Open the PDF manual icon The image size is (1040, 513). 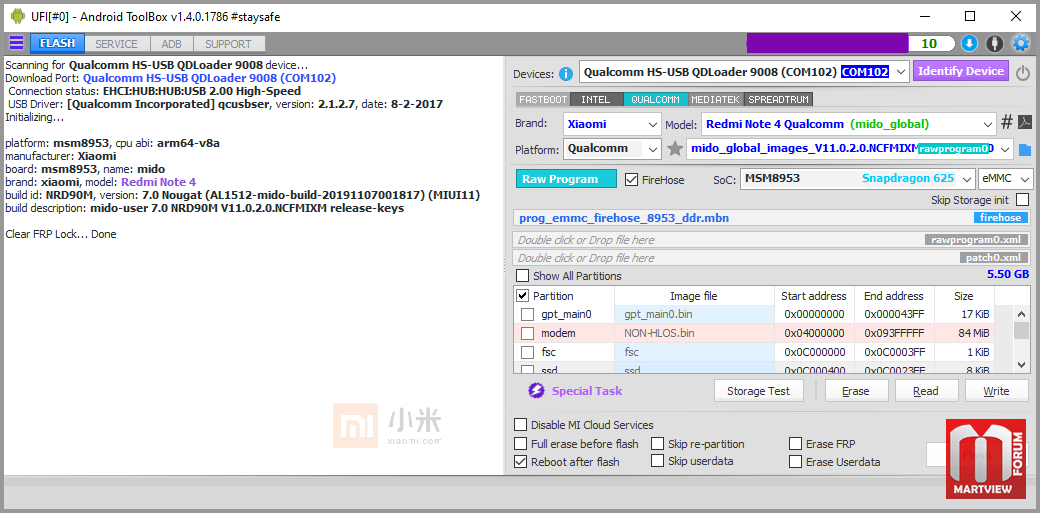click(x=1025, y=122)
